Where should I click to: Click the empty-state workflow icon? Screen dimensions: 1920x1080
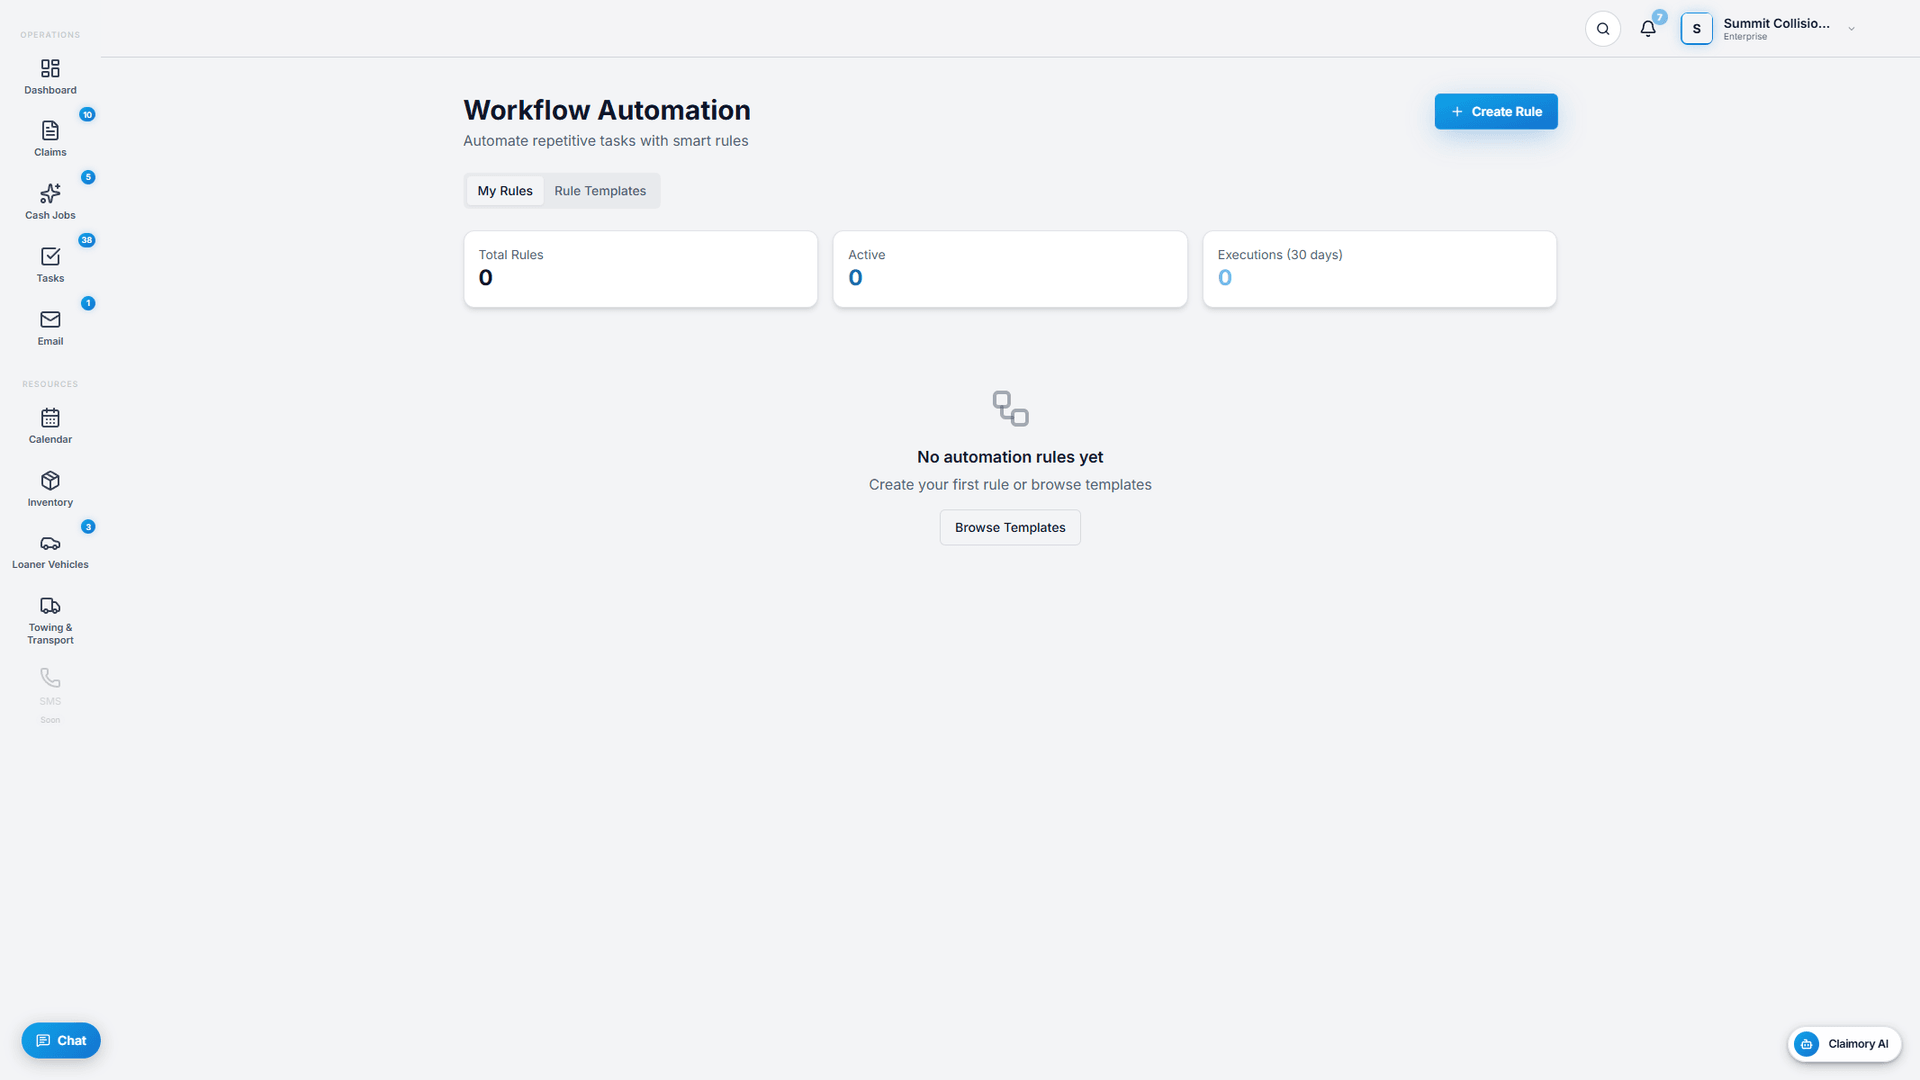click(x=1010, y=408)
